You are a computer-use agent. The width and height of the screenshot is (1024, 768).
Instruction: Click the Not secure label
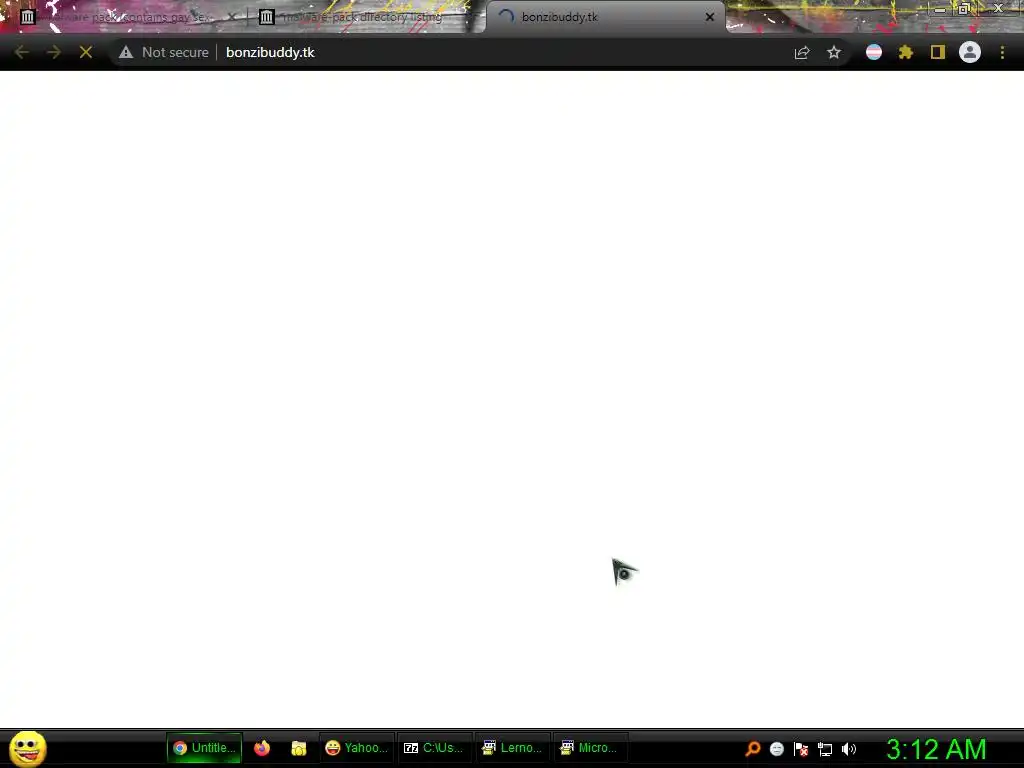[x=175, y=52]
